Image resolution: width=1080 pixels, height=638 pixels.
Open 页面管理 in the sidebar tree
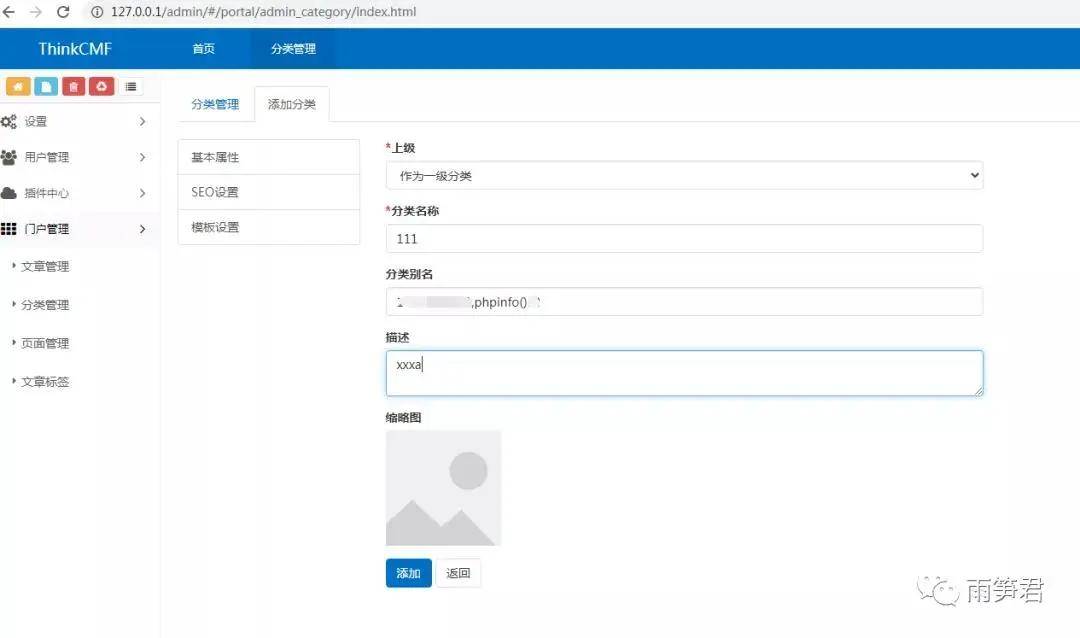(45, 344)
